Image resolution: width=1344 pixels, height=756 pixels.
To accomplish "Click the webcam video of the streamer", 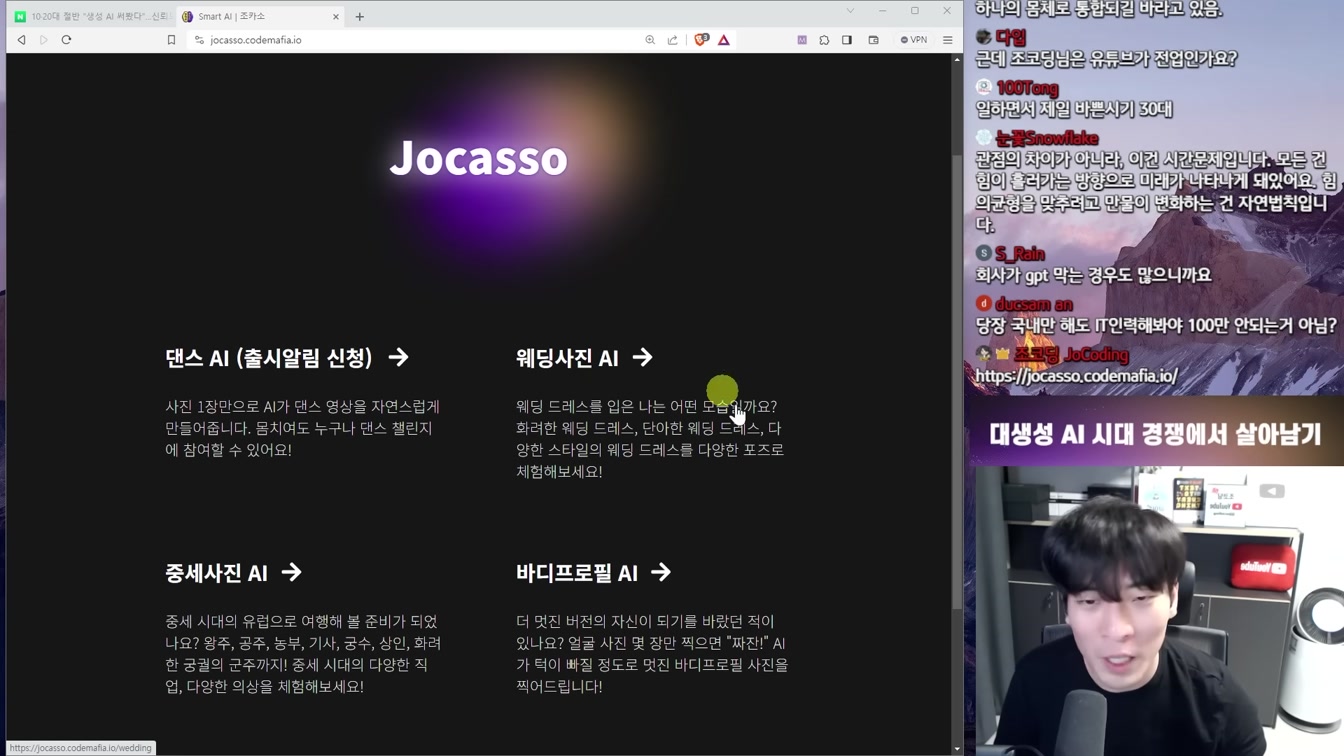I will [x=1160, y=611].
